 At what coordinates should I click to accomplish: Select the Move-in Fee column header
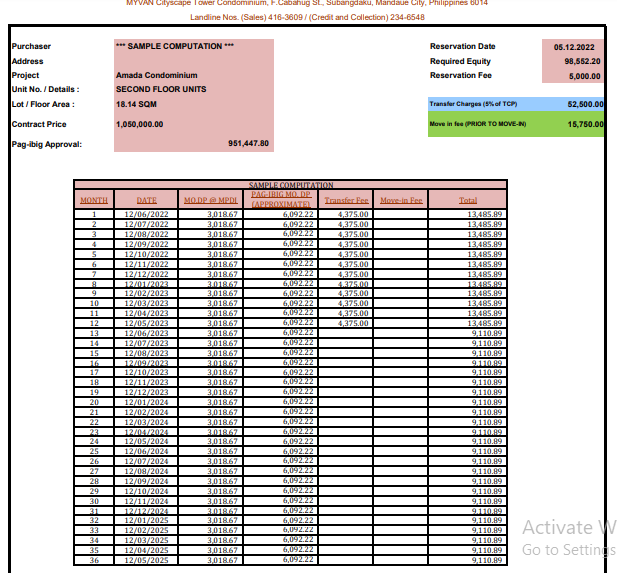(401, 200)
